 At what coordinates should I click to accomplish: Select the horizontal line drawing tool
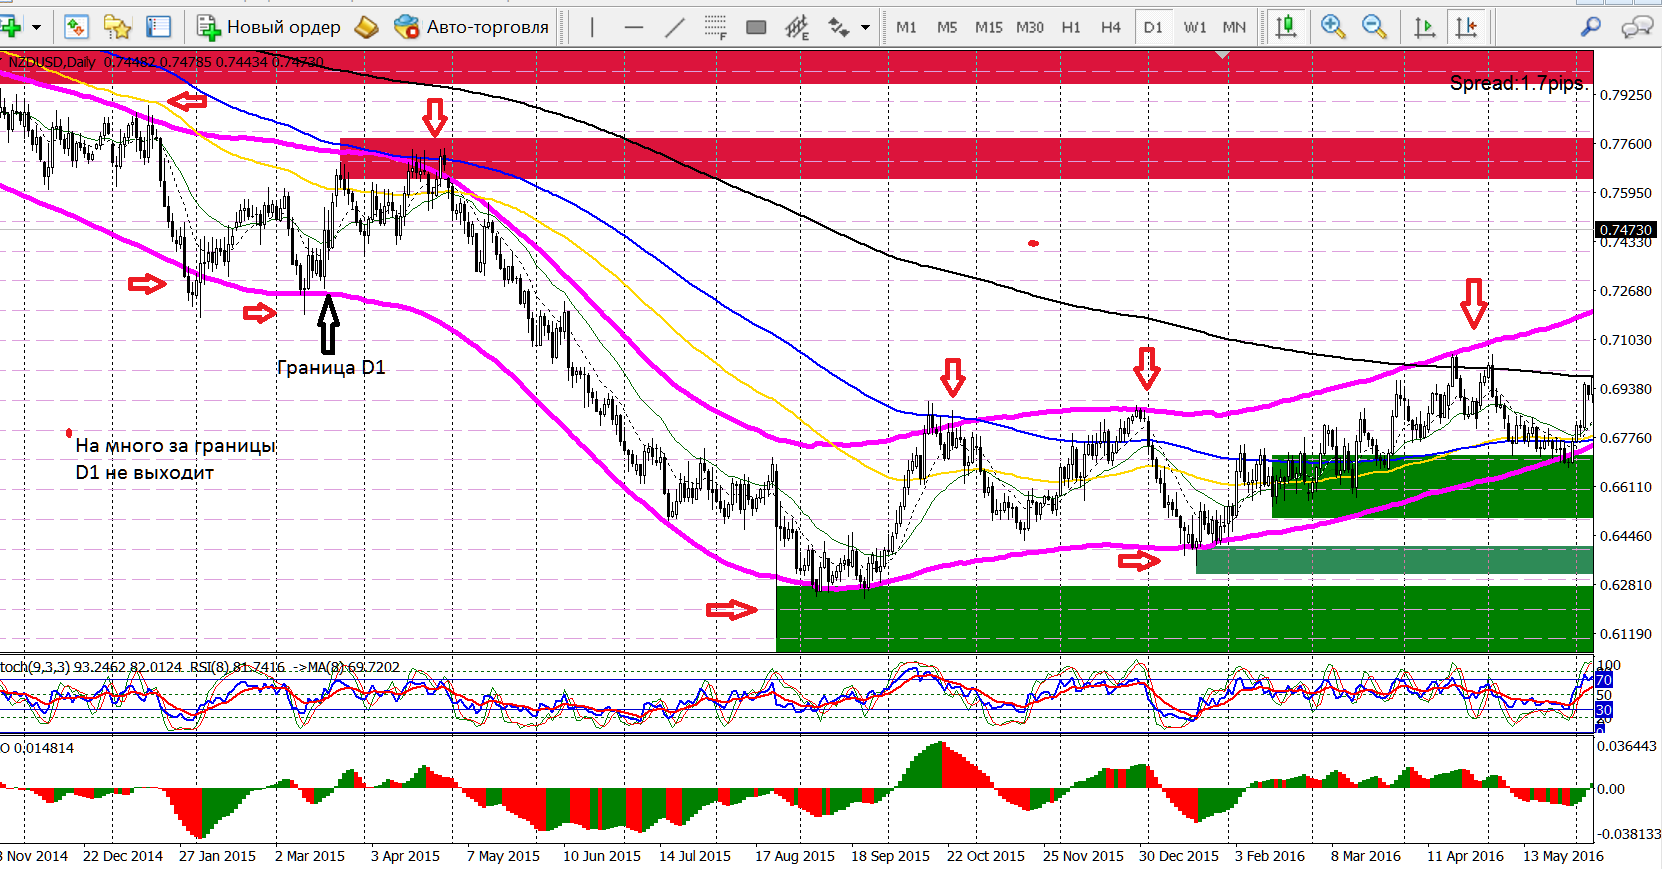pos(634,27)
